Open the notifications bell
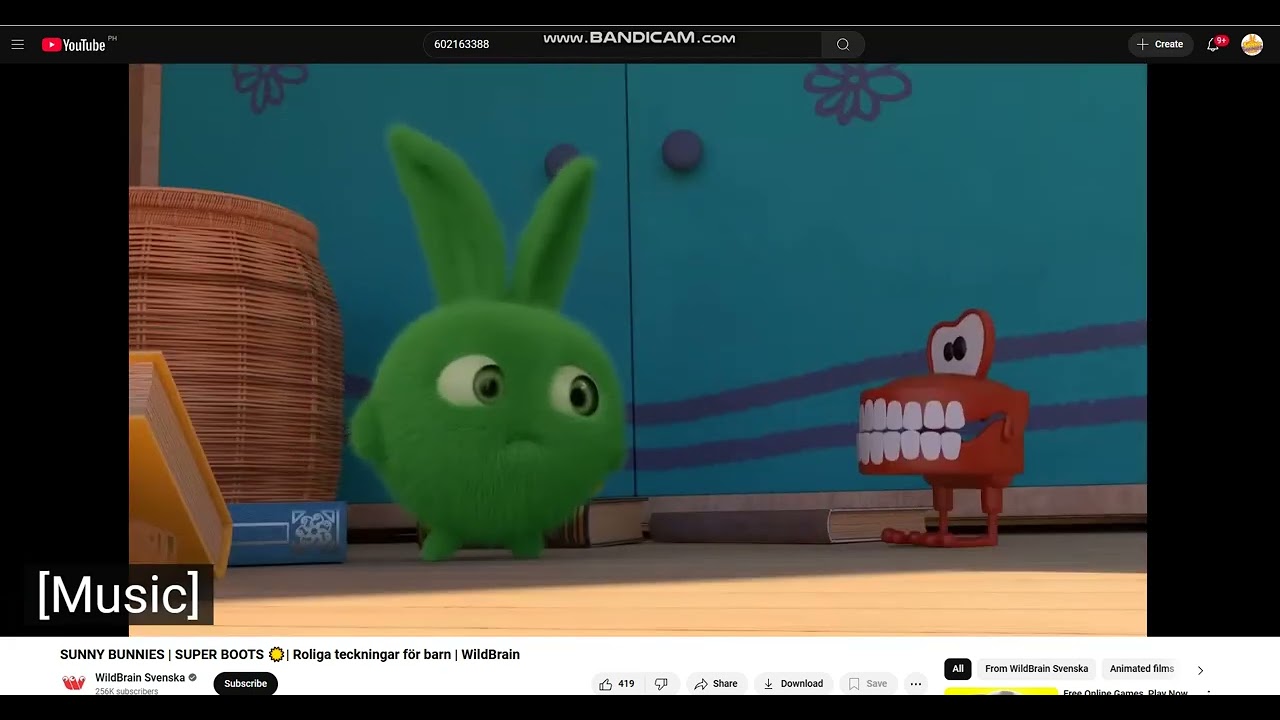 click(1213, 44)
